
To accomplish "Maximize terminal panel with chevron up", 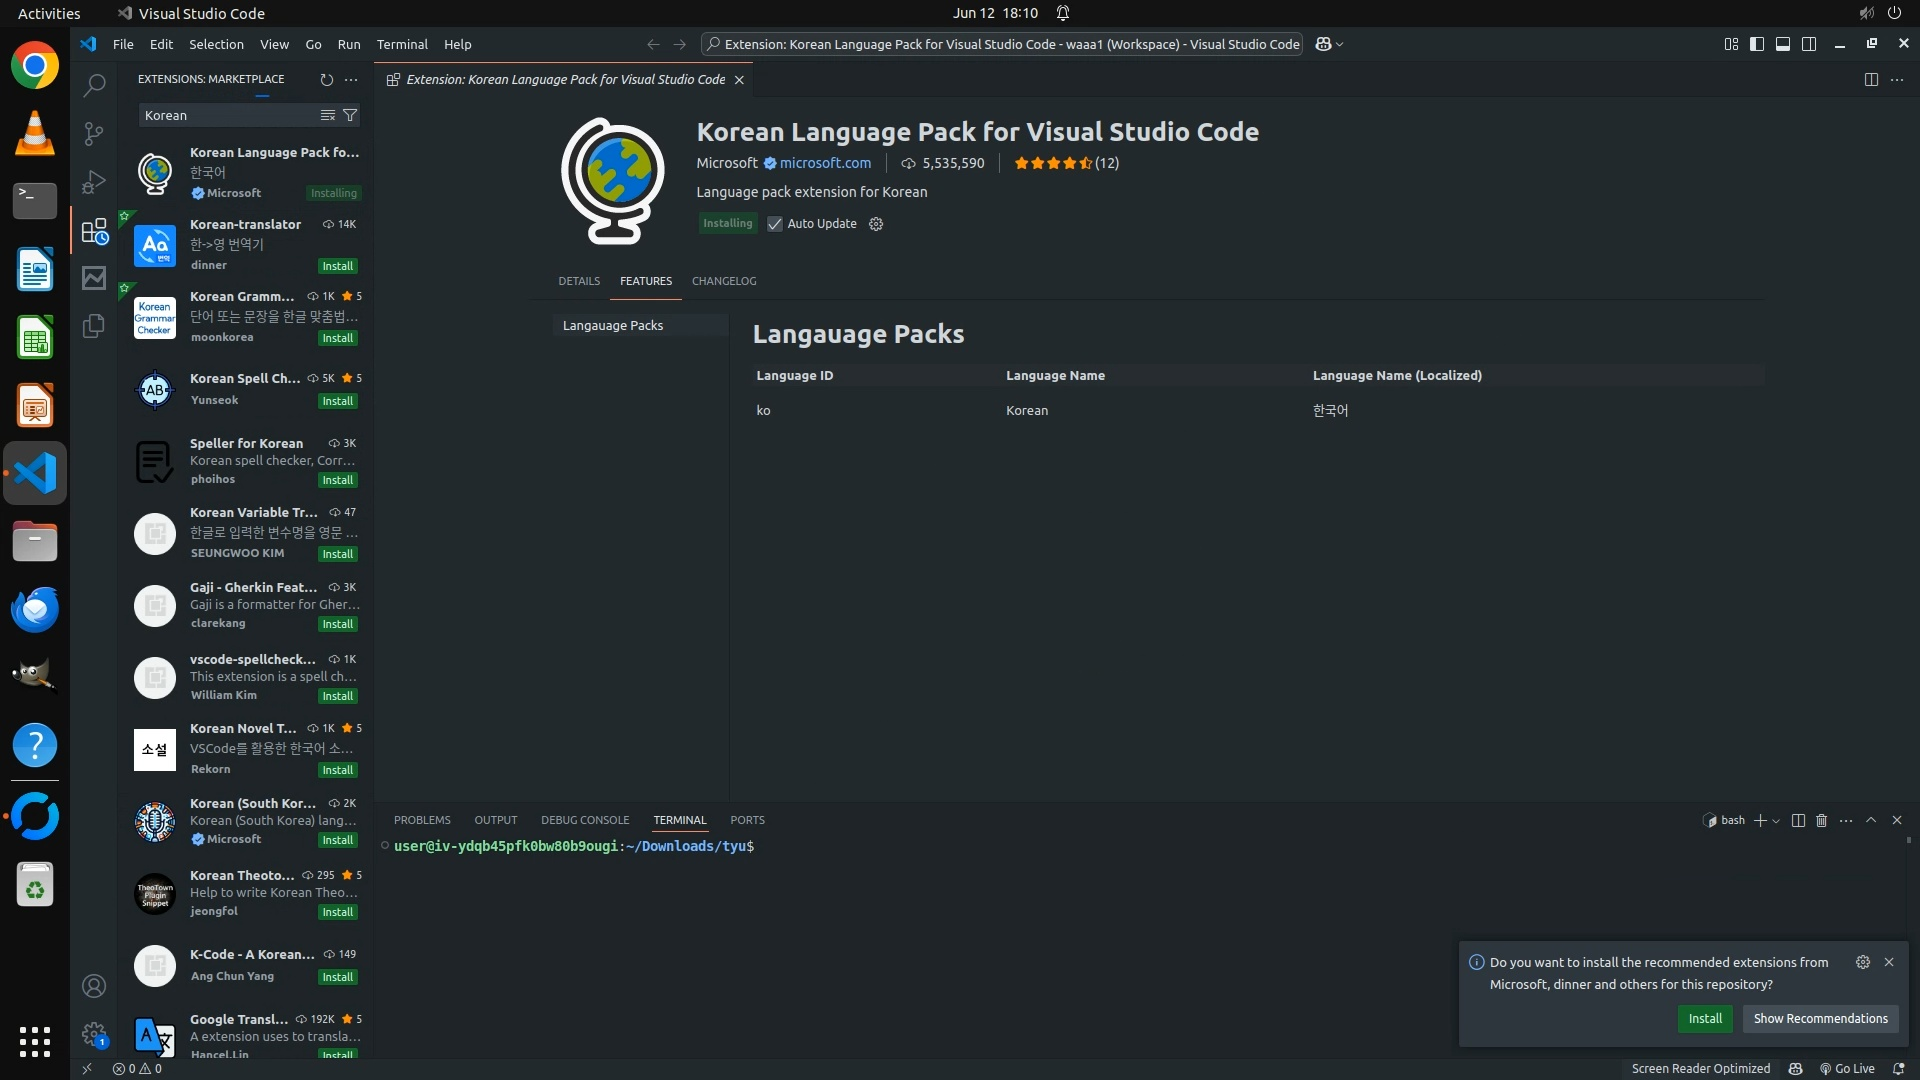I will coord(1871,820).
